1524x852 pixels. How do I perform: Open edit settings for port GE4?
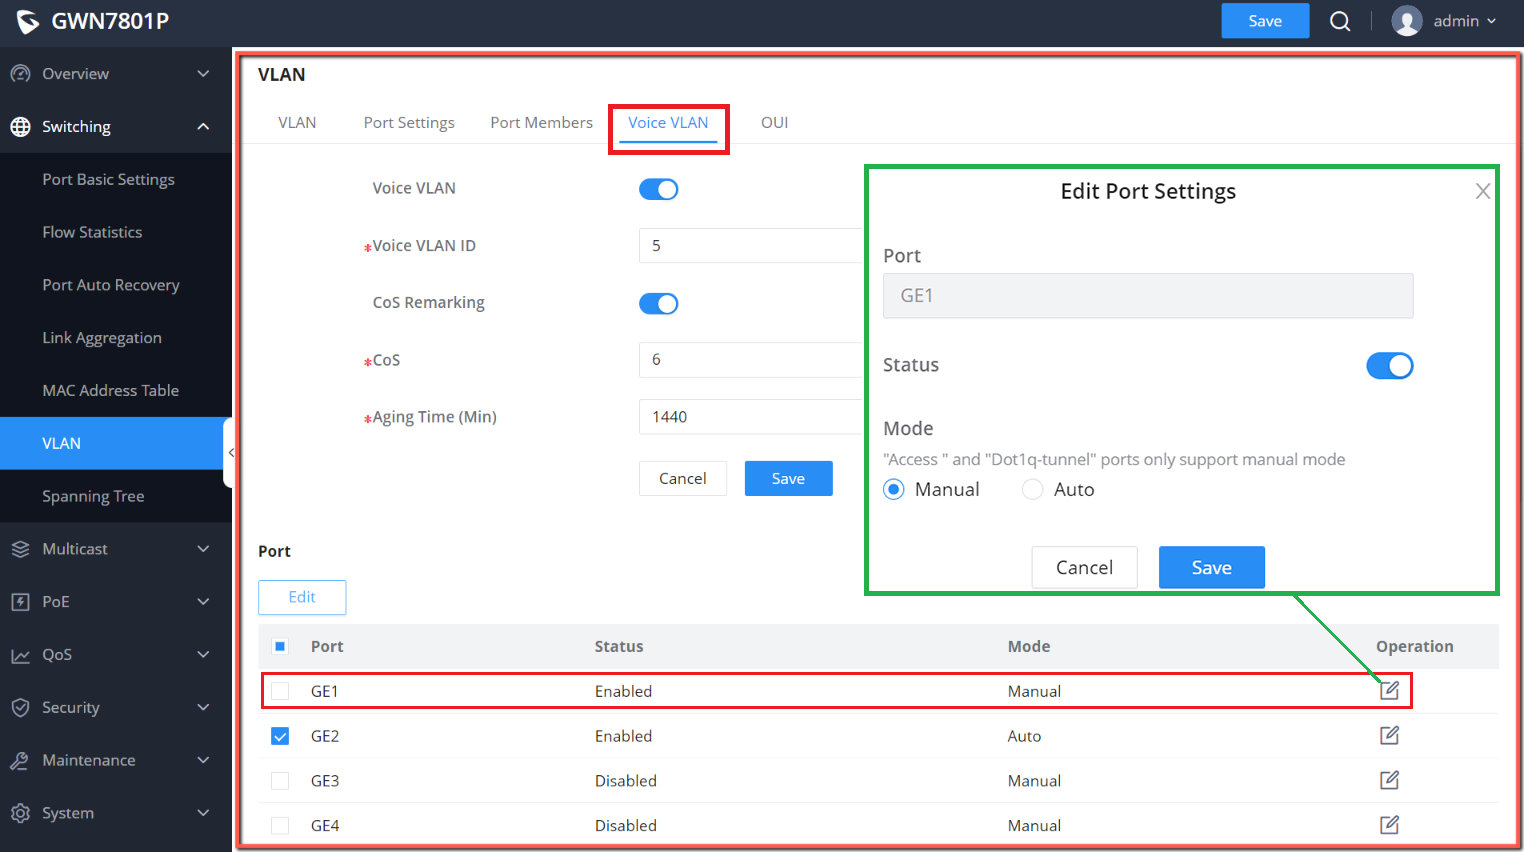pos(1389,824)
